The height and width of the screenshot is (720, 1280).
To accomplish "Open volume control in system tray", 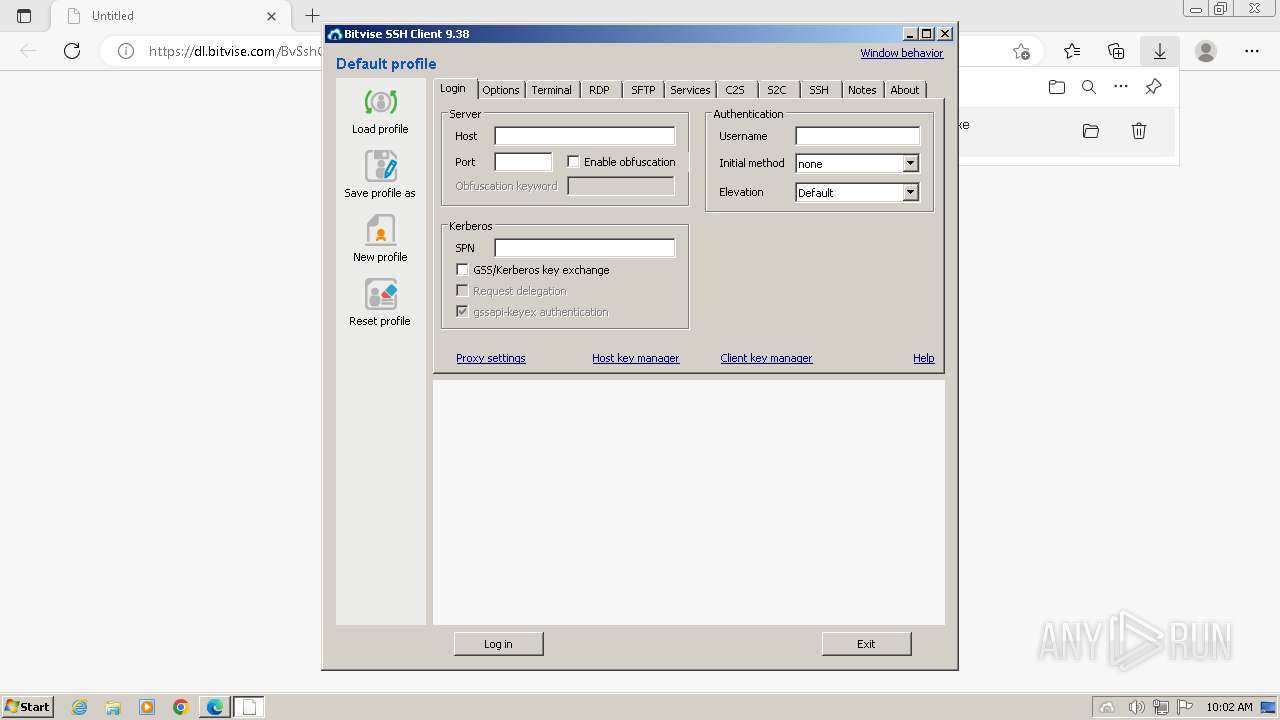I will click(1137, 707).
